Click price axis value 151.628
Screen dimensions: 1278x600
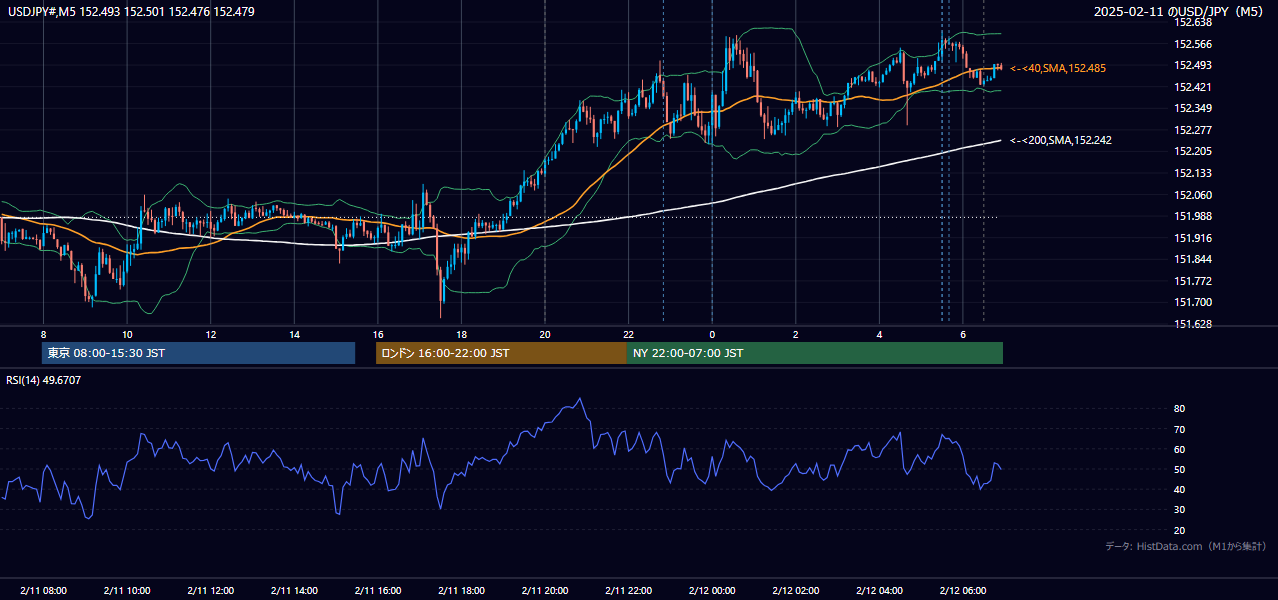[1192, 324]
